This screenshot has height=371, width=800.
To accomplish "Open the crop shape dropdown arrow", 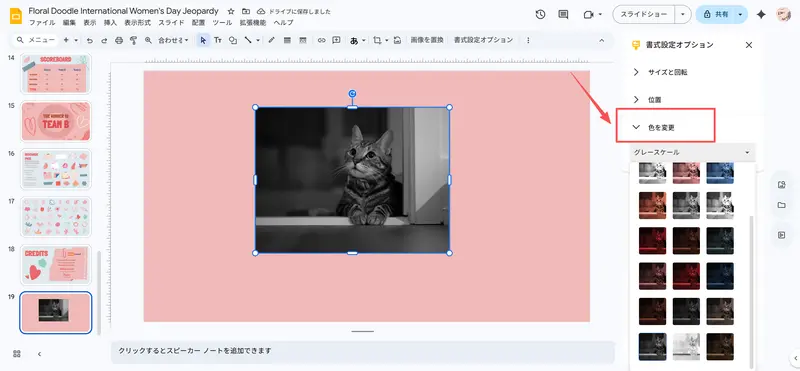I will tap(387, 40).
